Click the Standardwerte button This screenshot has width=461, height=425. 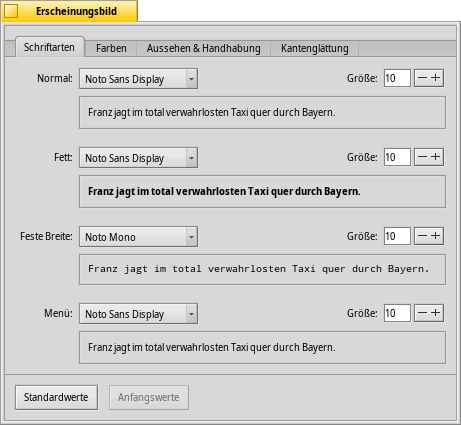[x=56, y=397]
